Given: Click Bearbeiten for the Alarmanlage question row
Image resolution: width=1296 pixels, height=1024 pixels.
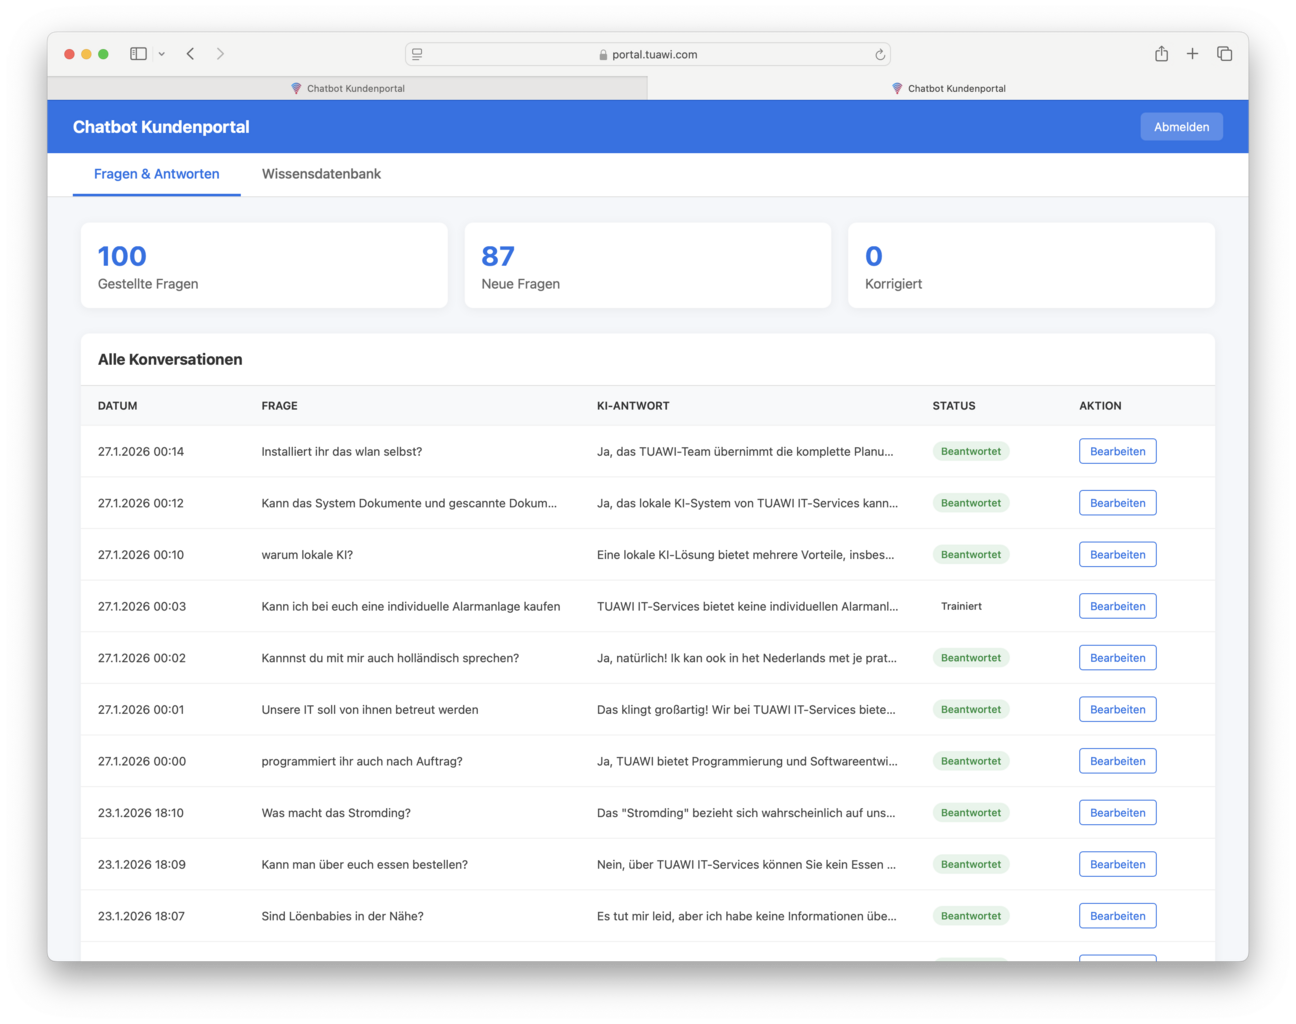Looking at the screenshot, I should tap(1117, 607).
